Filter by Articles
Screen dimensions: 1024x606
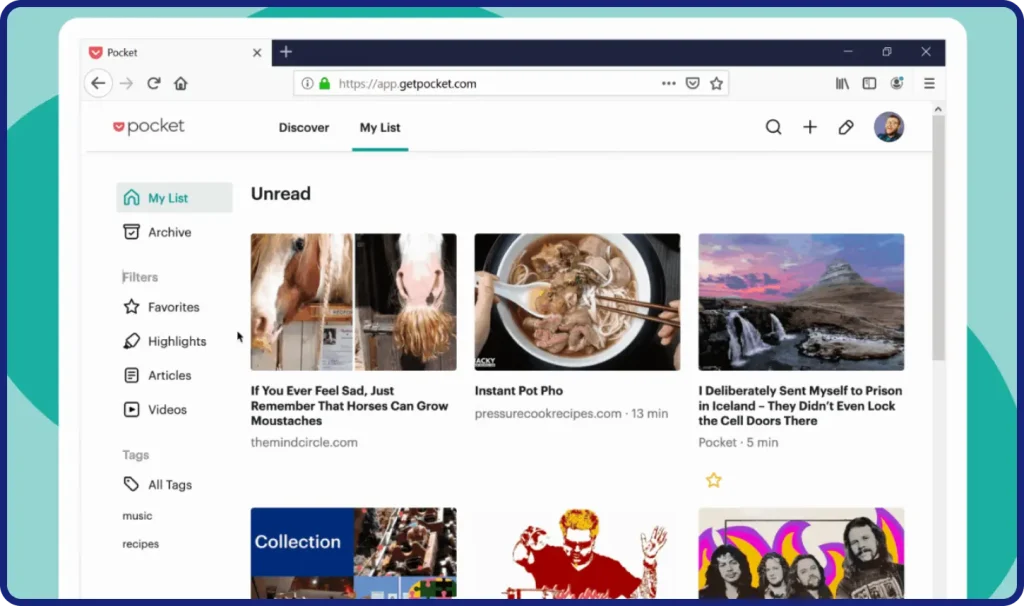[x=157, y=375]
